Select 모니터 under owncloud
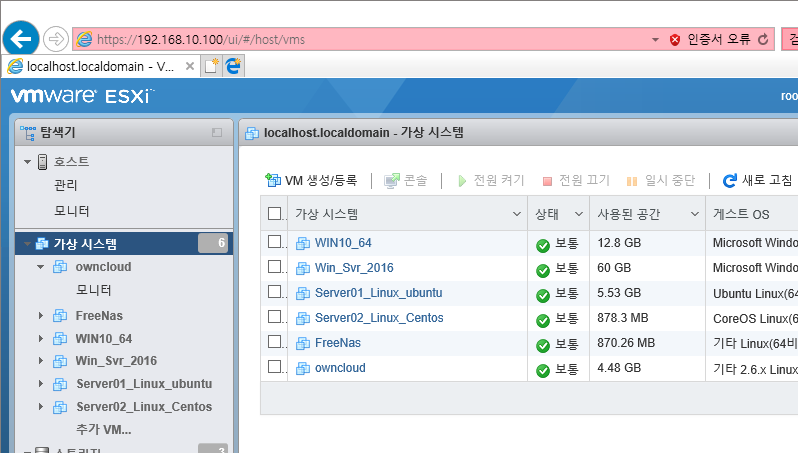The image size is (798, 453). tap(94, 290)
